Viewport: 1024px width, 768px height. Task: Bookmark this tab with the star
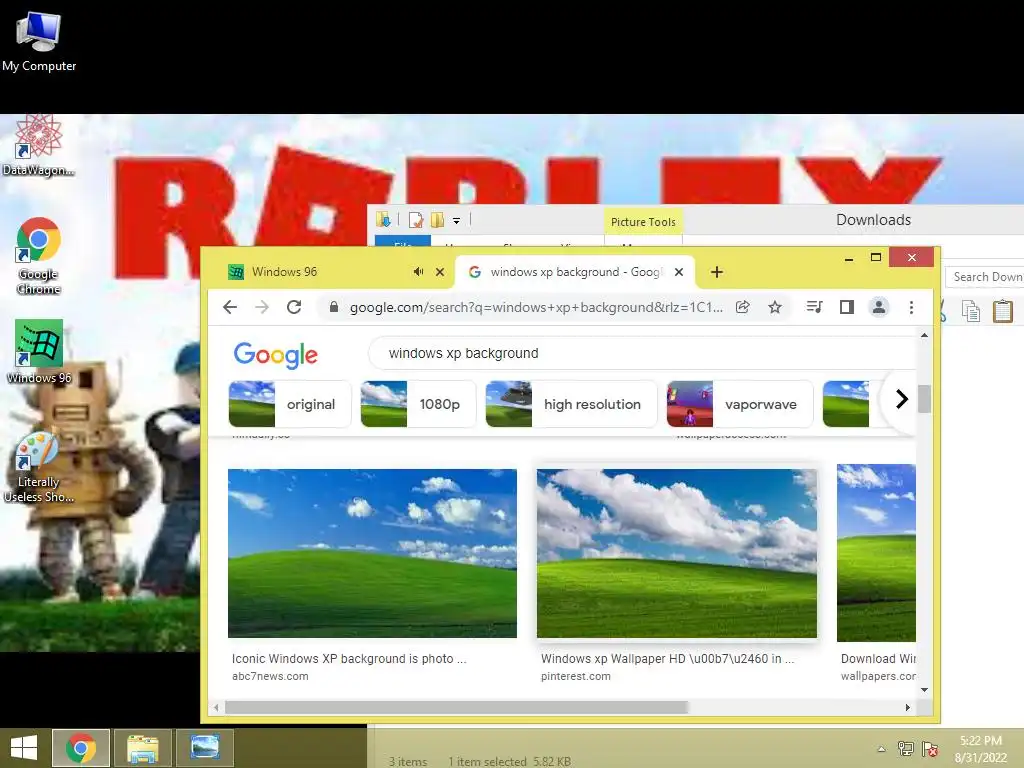point(775,307)
